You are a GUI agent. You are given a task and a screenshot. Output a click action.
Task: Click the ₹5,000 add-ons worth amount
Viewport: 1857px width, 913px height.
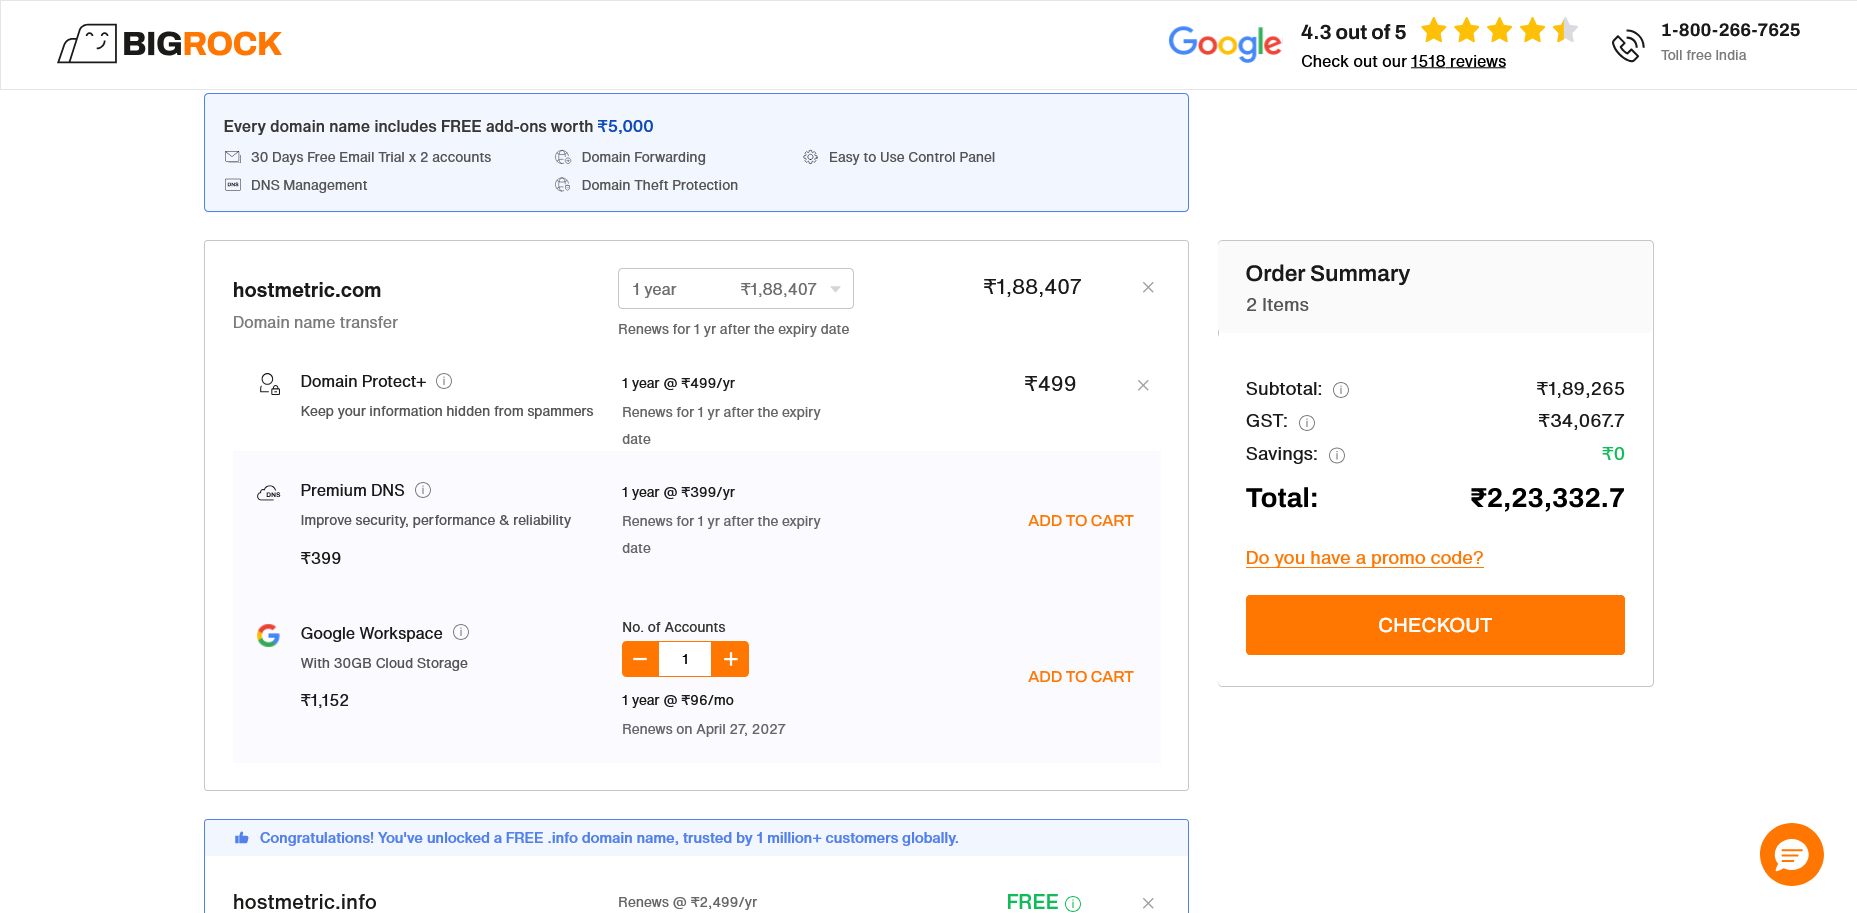pos(625,126)
